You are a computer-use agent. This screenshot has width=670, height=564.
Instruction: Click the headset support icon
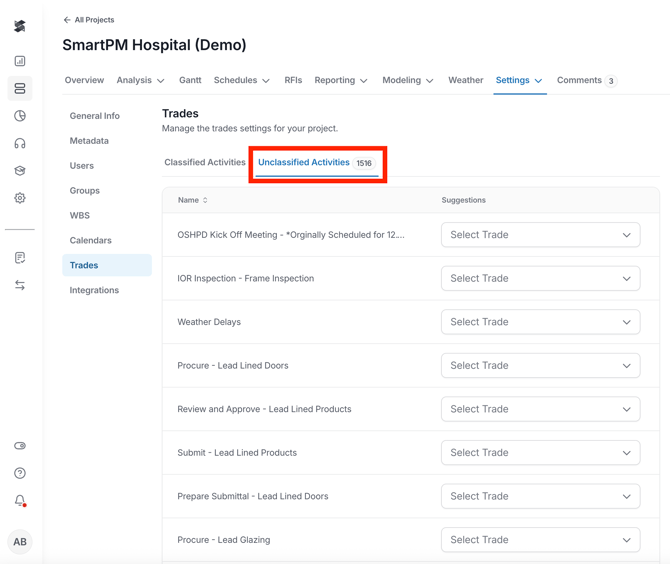point(20,143)
